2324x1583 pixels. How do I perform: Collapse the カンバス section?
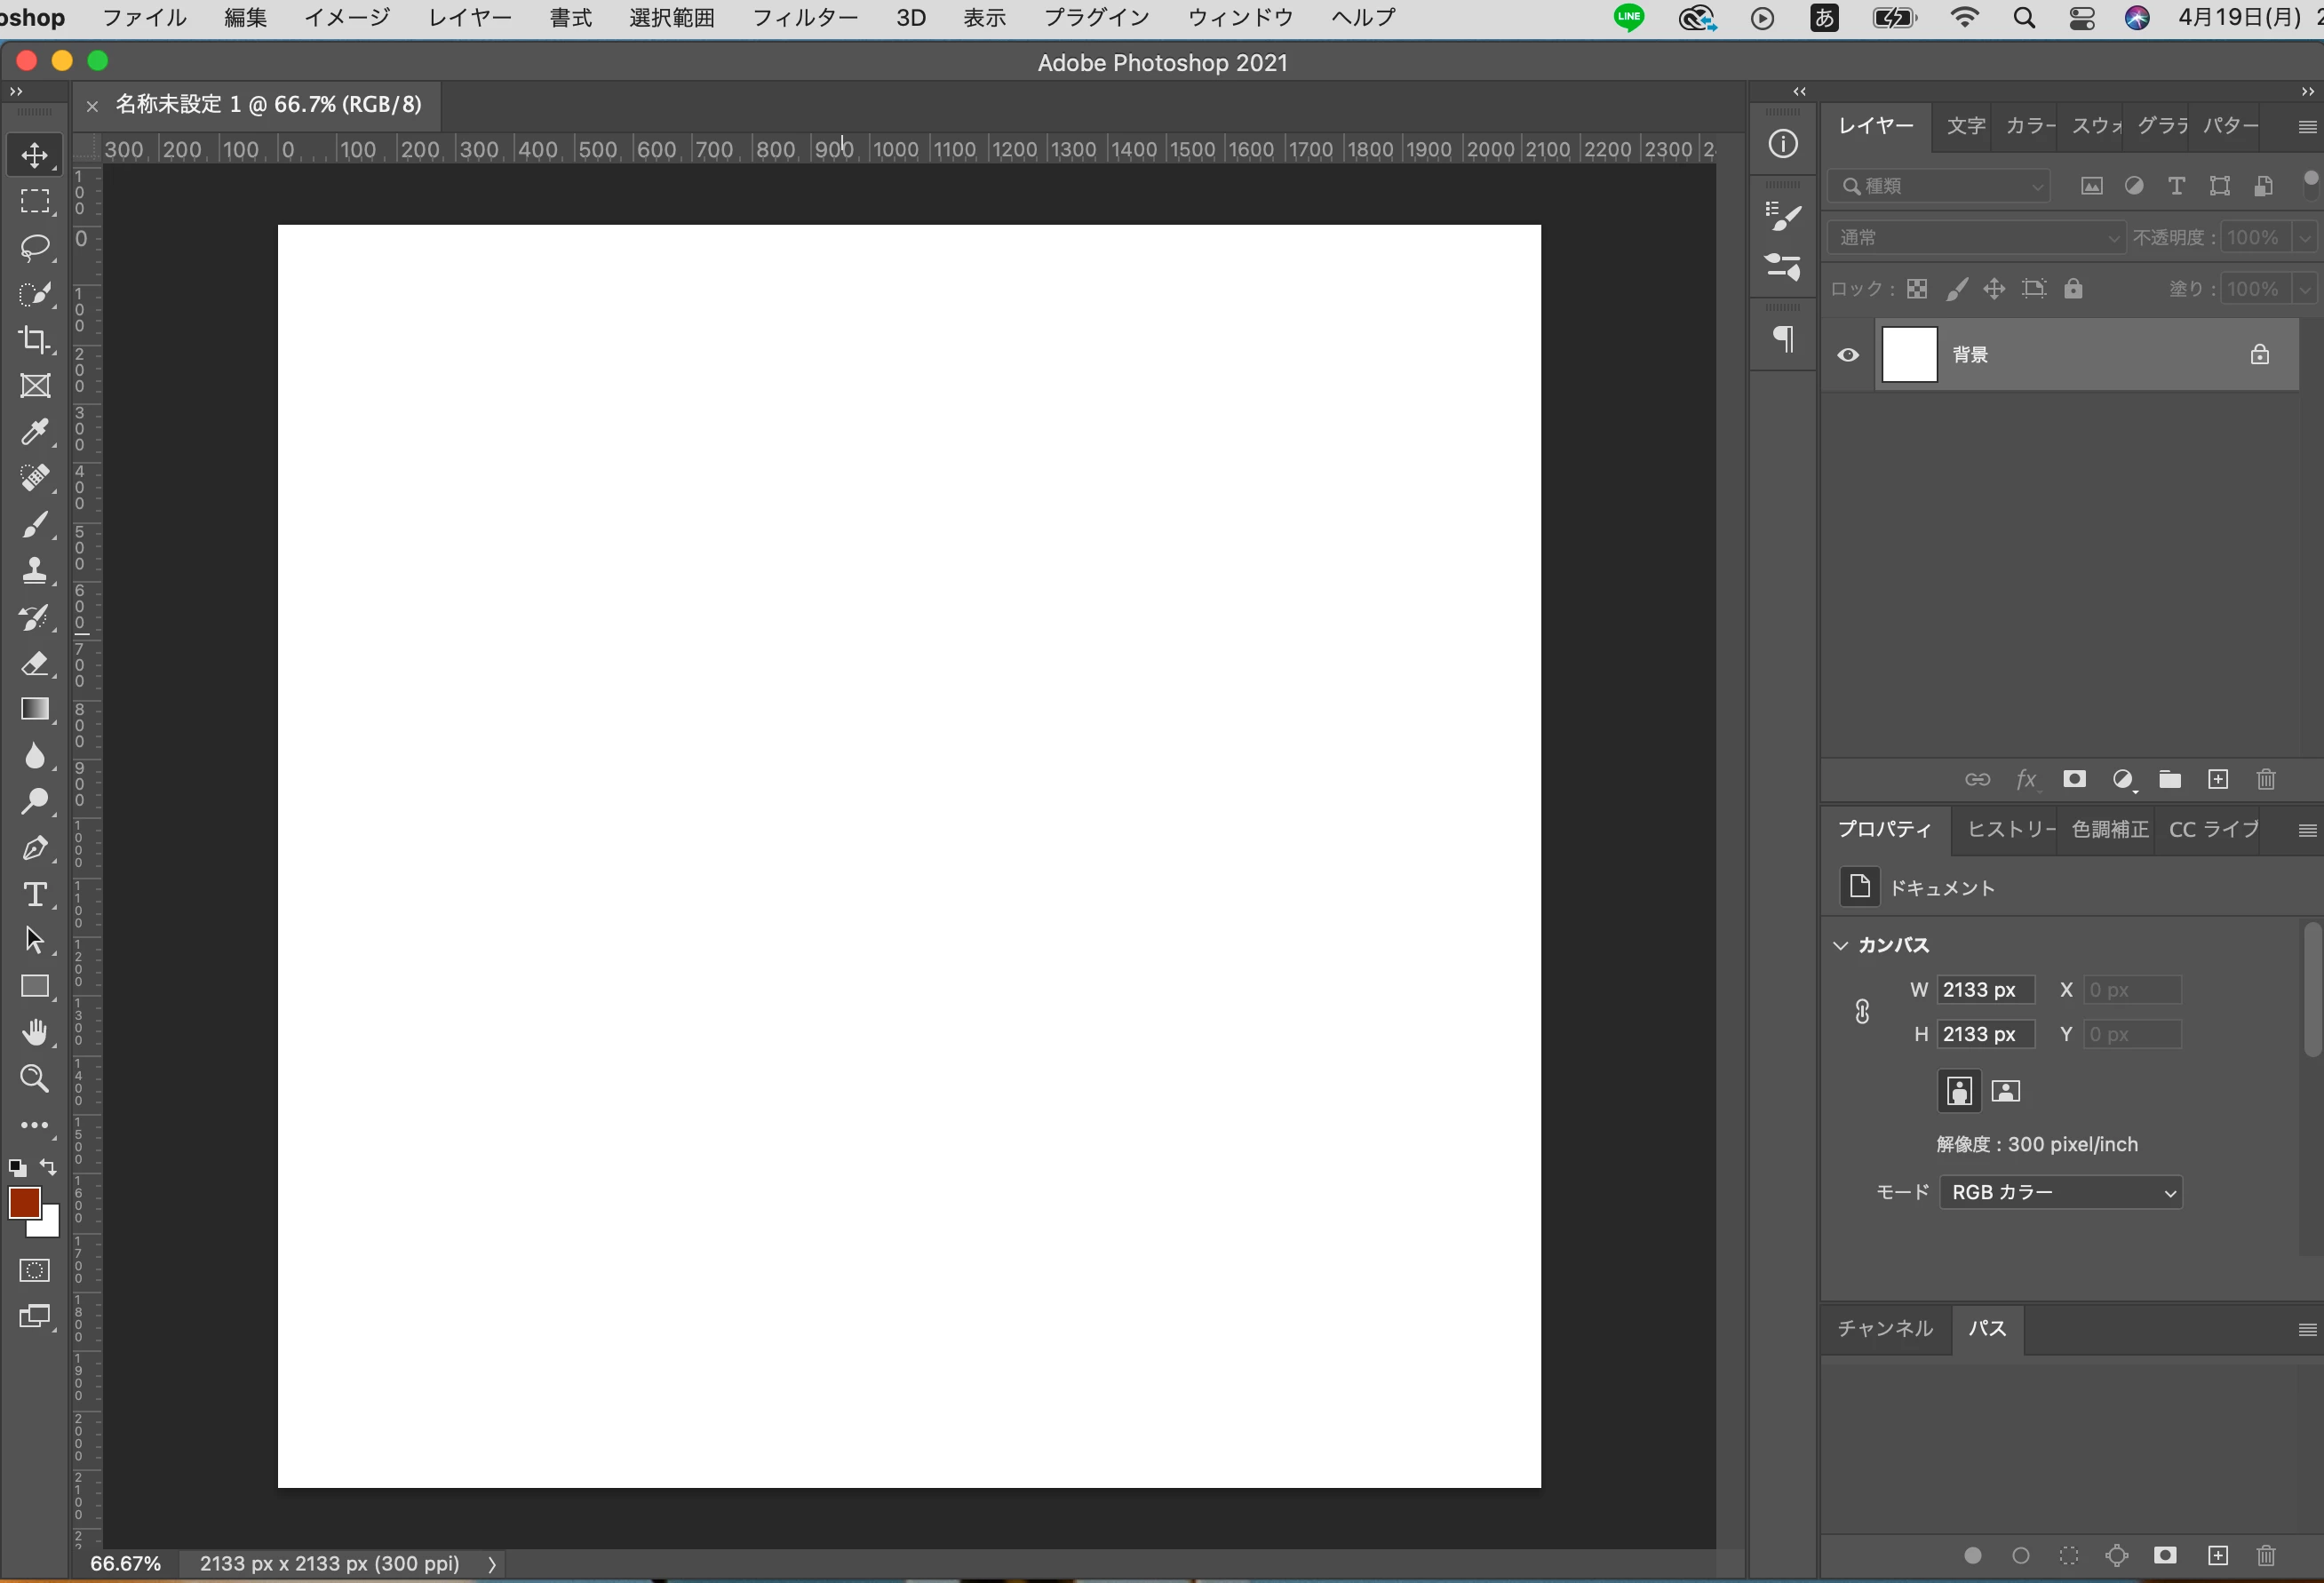(x=1840, y=945)
